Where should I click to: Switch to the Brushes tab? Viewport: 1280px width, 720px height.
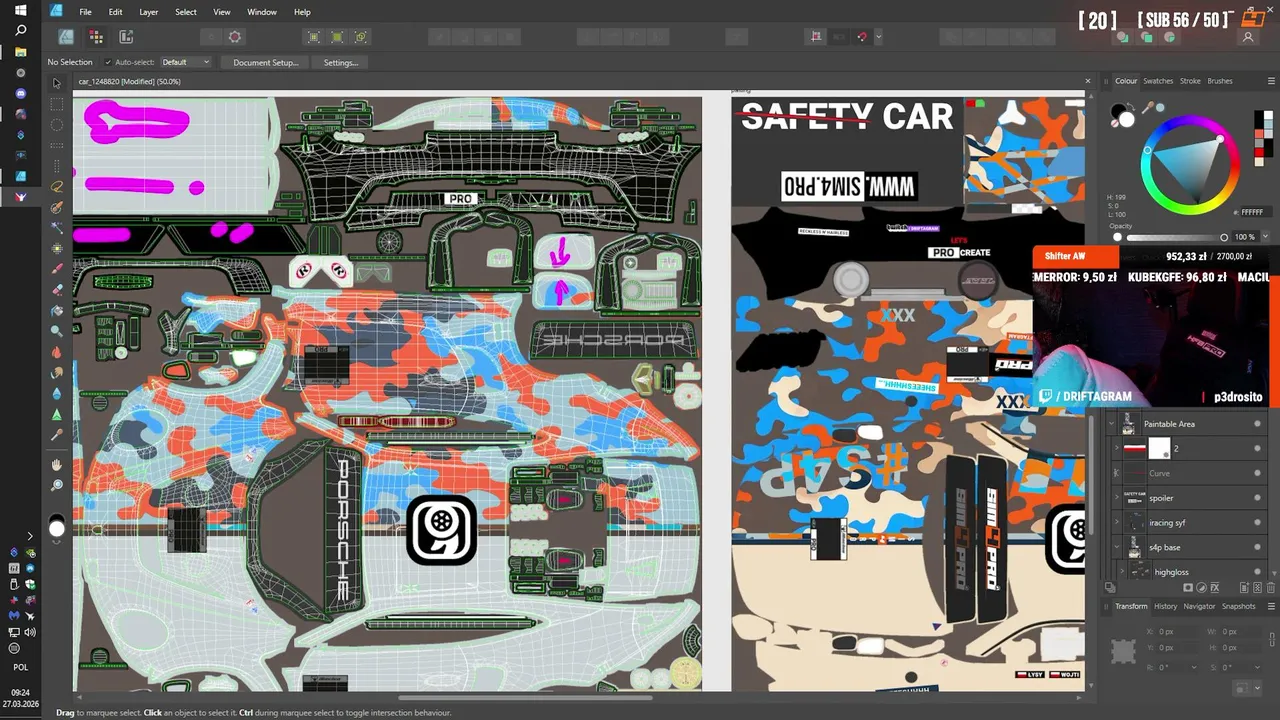[x=1220, y=81]
